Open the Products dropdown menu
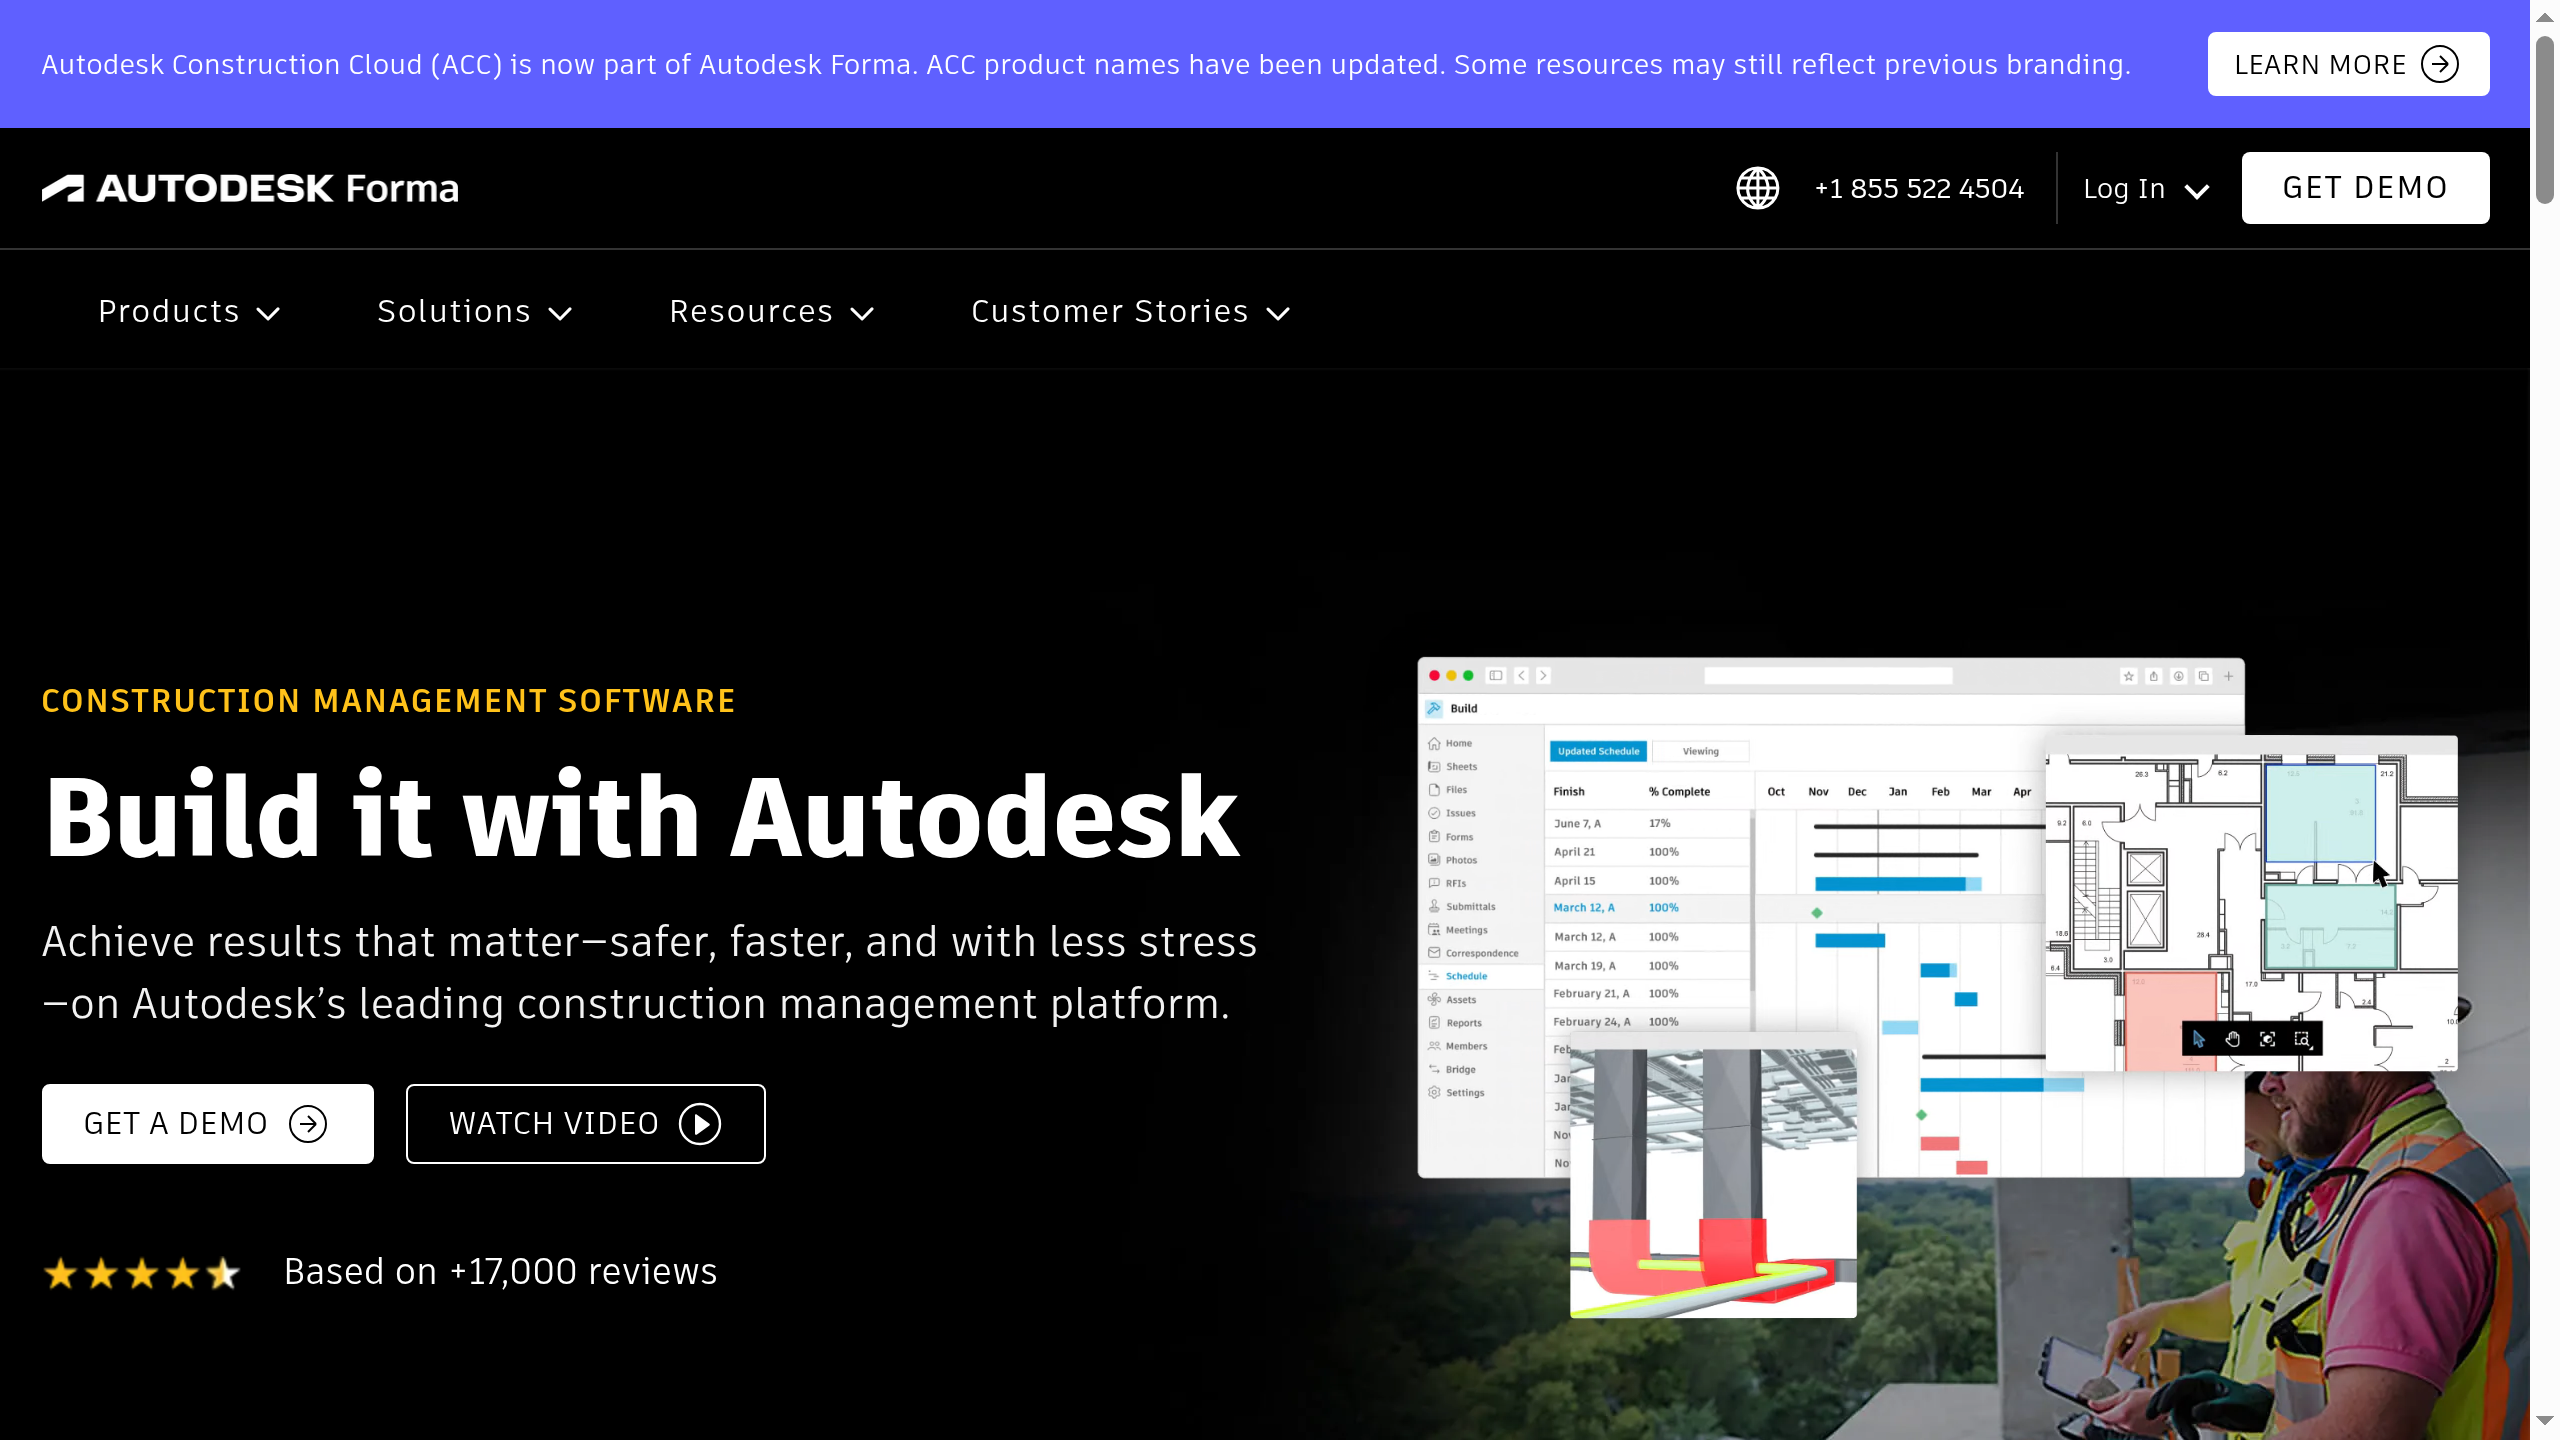This screenshot has height=1440, width=2560. point(189,311)
